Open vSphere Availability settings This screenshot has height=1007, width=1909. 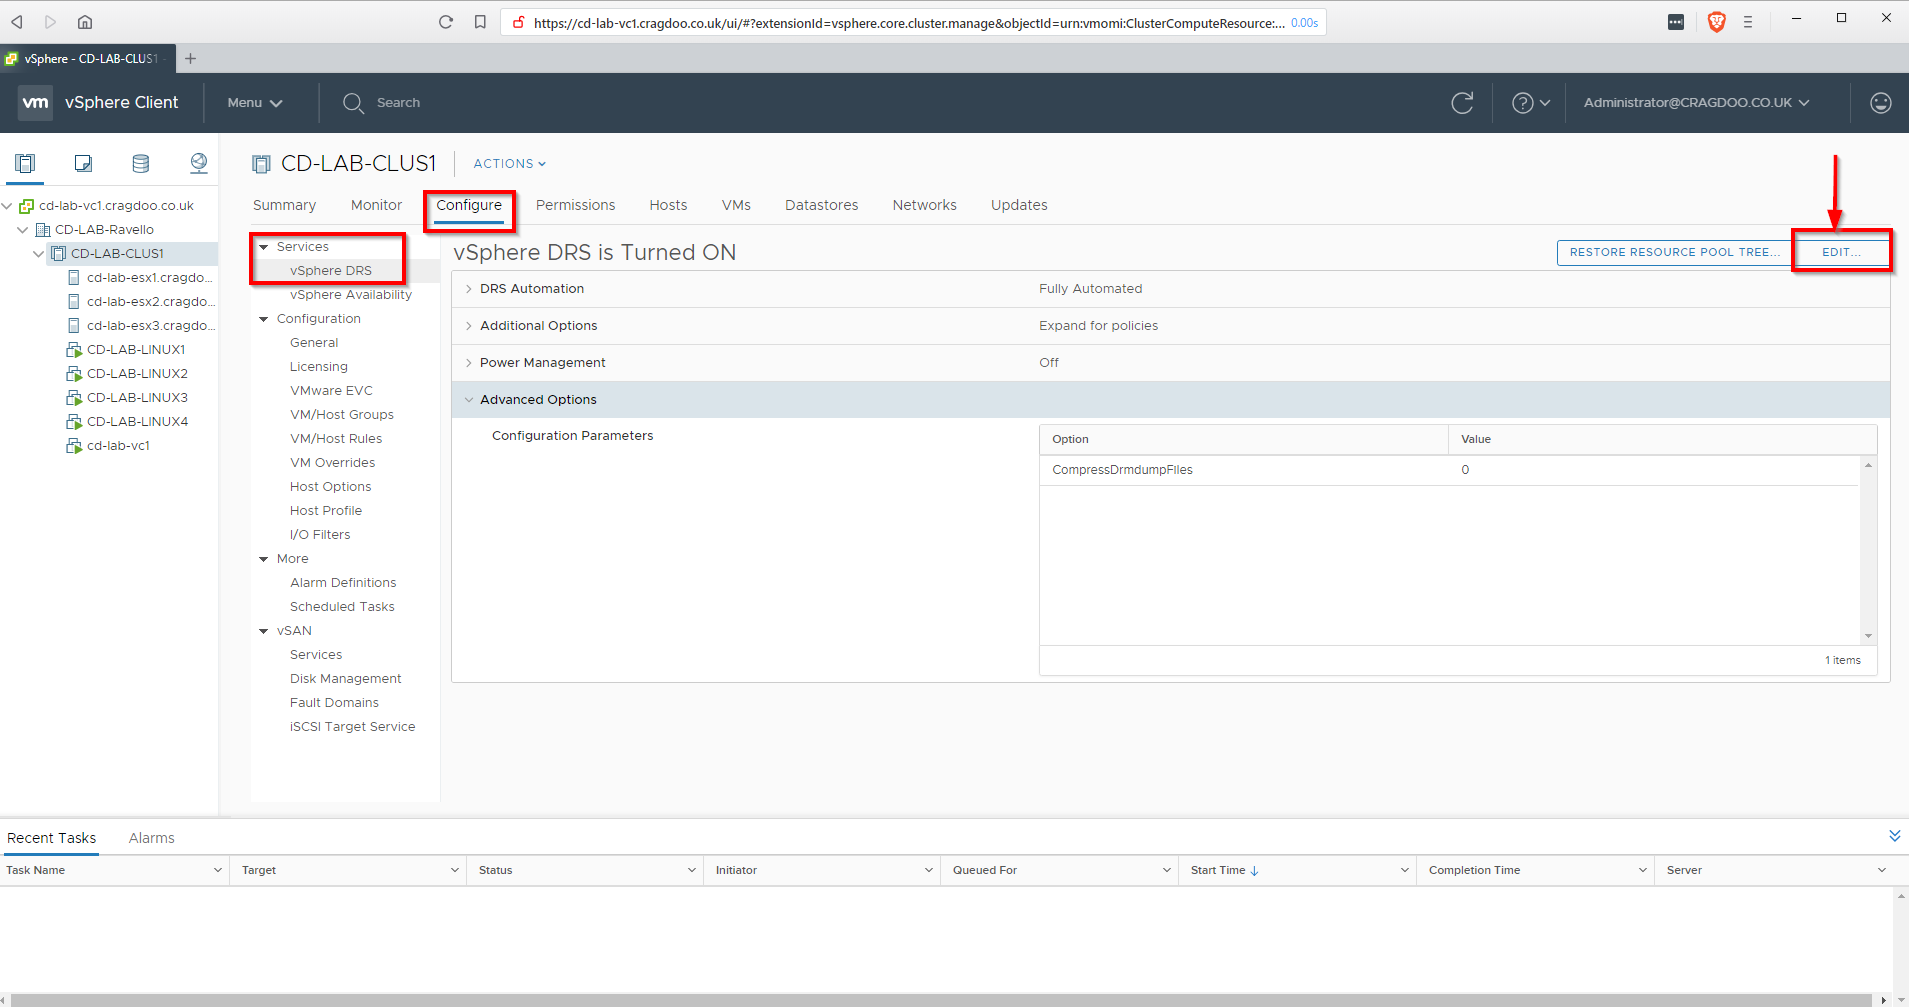pos(350,295)
